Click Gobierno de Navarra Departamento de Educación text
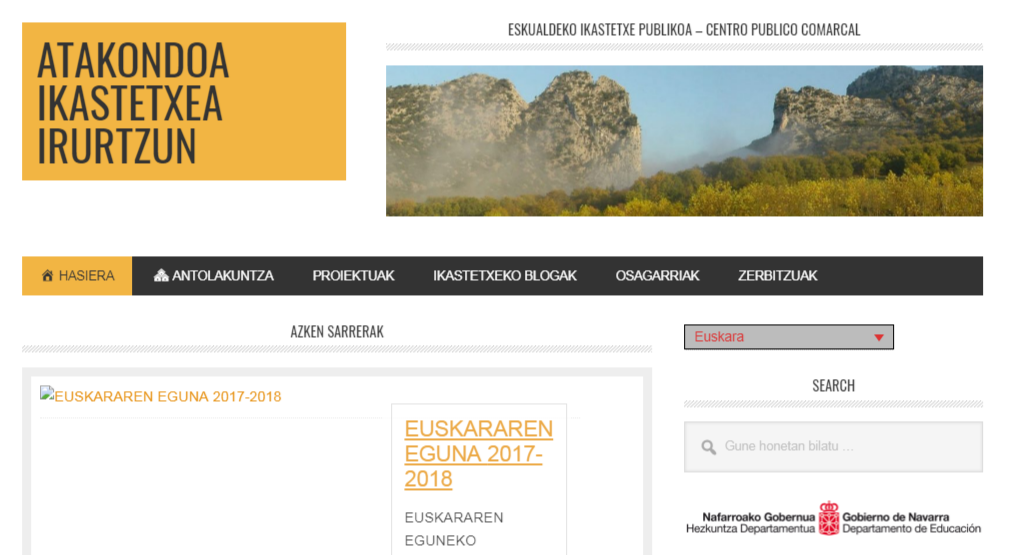Viewport: 1013px width, 555px height. pos(912,523)
